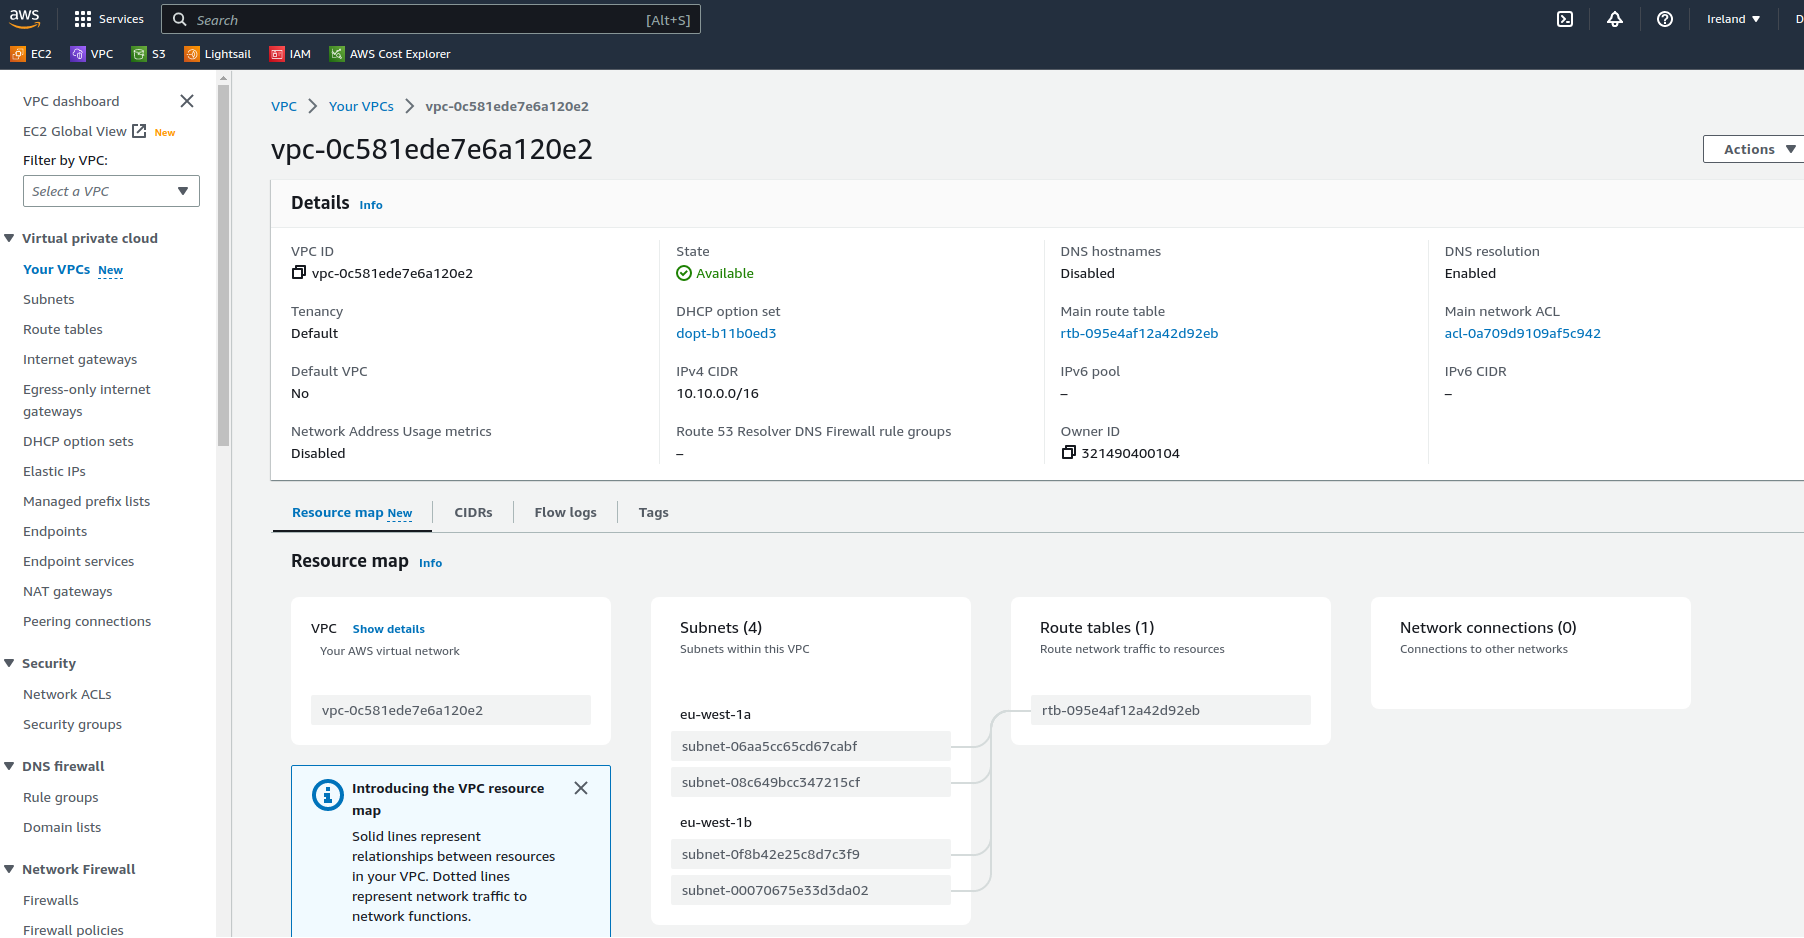
Task: Open VPC shortcut in favorites bar
Action: point(92,54)
